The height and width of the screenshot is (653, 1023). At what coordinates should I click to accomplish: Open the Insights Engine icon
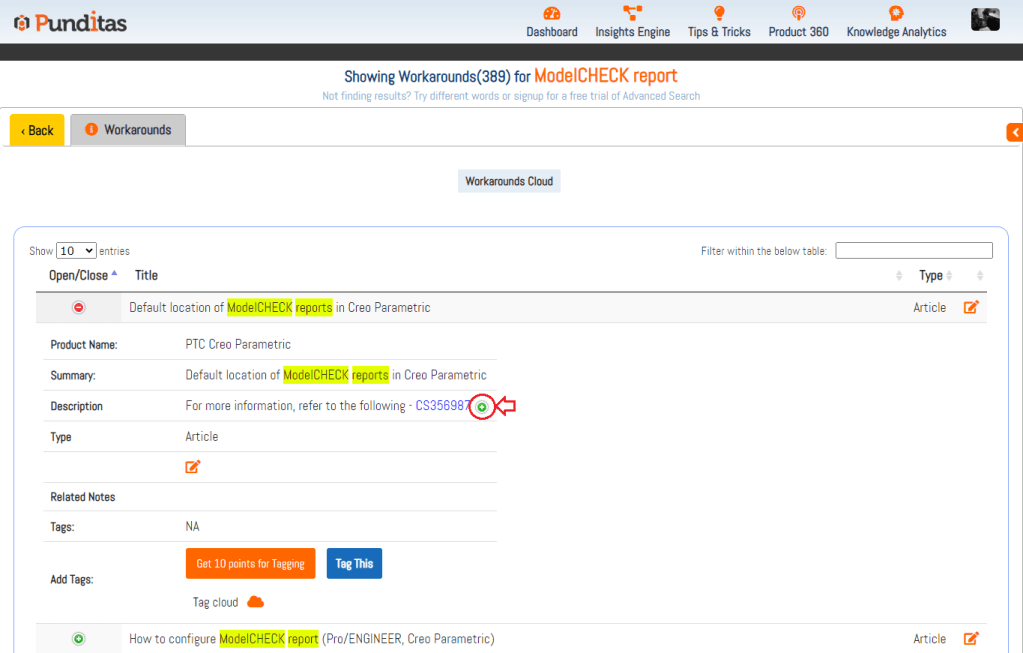click(632, 13)
